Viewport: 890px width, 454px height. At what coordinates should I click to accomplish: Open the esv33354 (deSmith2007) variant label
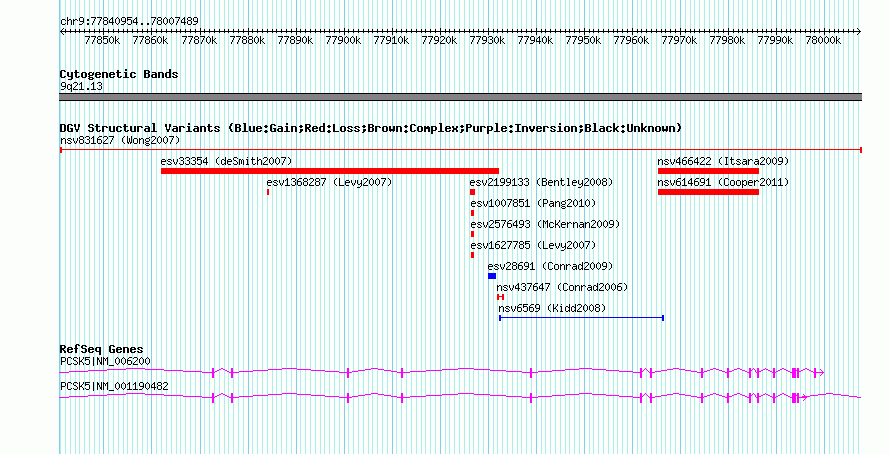226,161
